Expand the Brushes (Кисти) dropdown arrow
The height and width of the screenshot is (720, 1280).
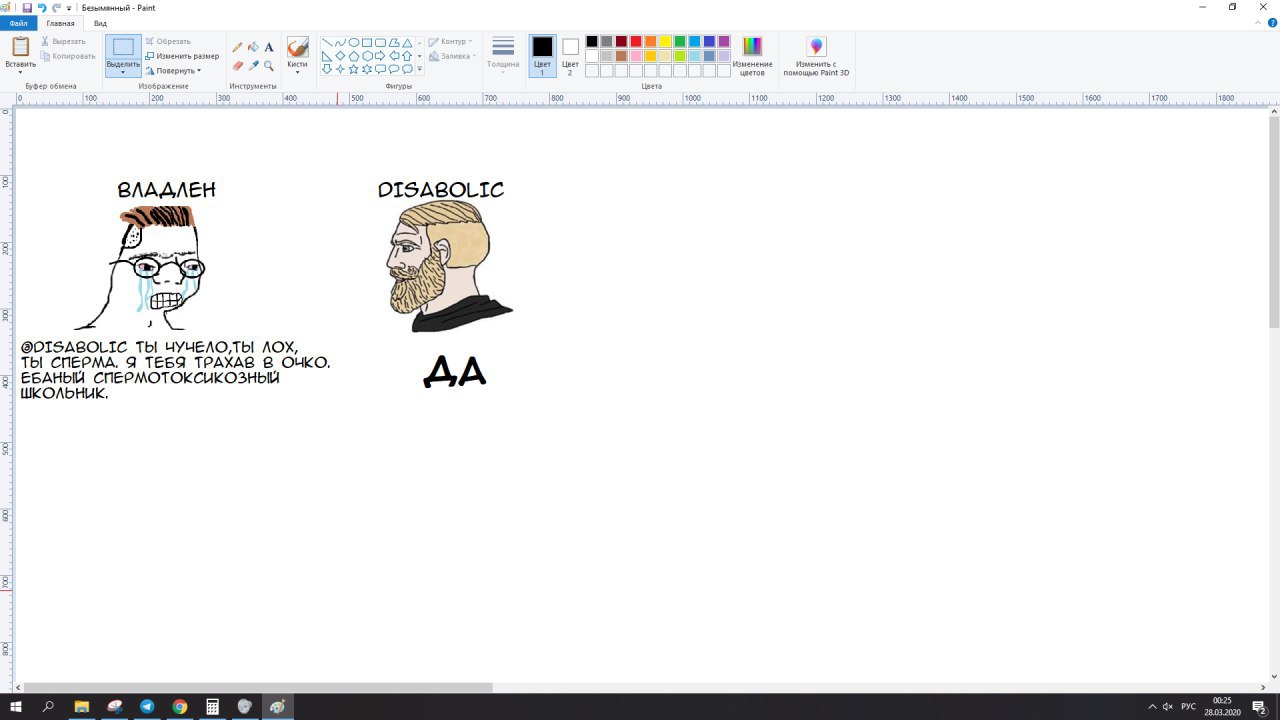(x=297, y=71)
